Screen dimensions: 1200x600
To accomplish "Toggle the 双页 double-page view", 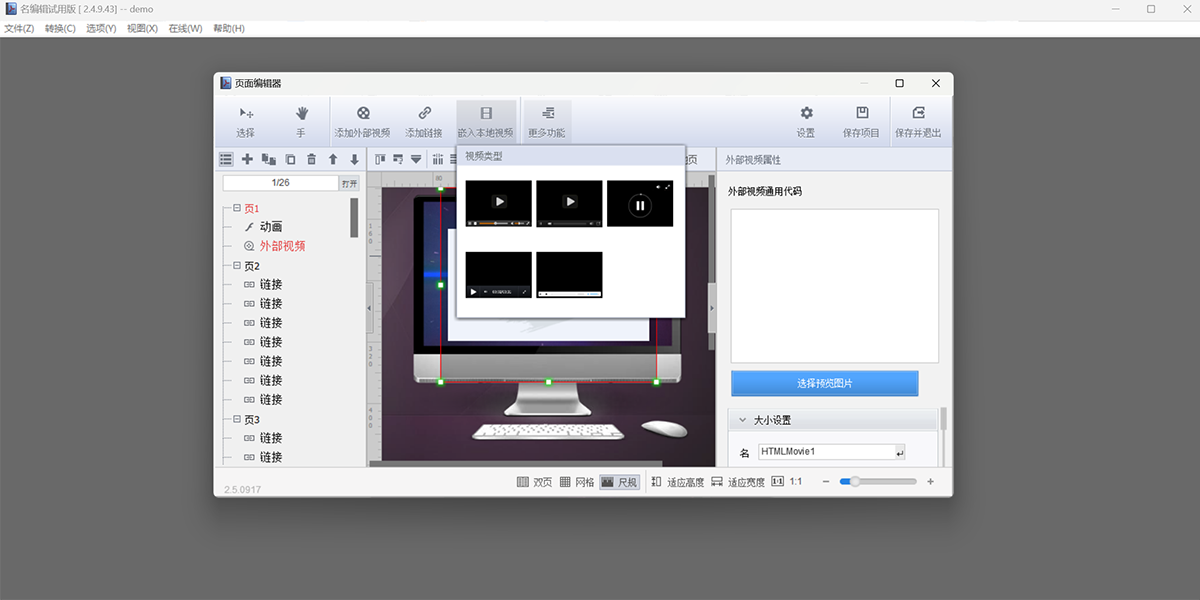I will (534, 482).
